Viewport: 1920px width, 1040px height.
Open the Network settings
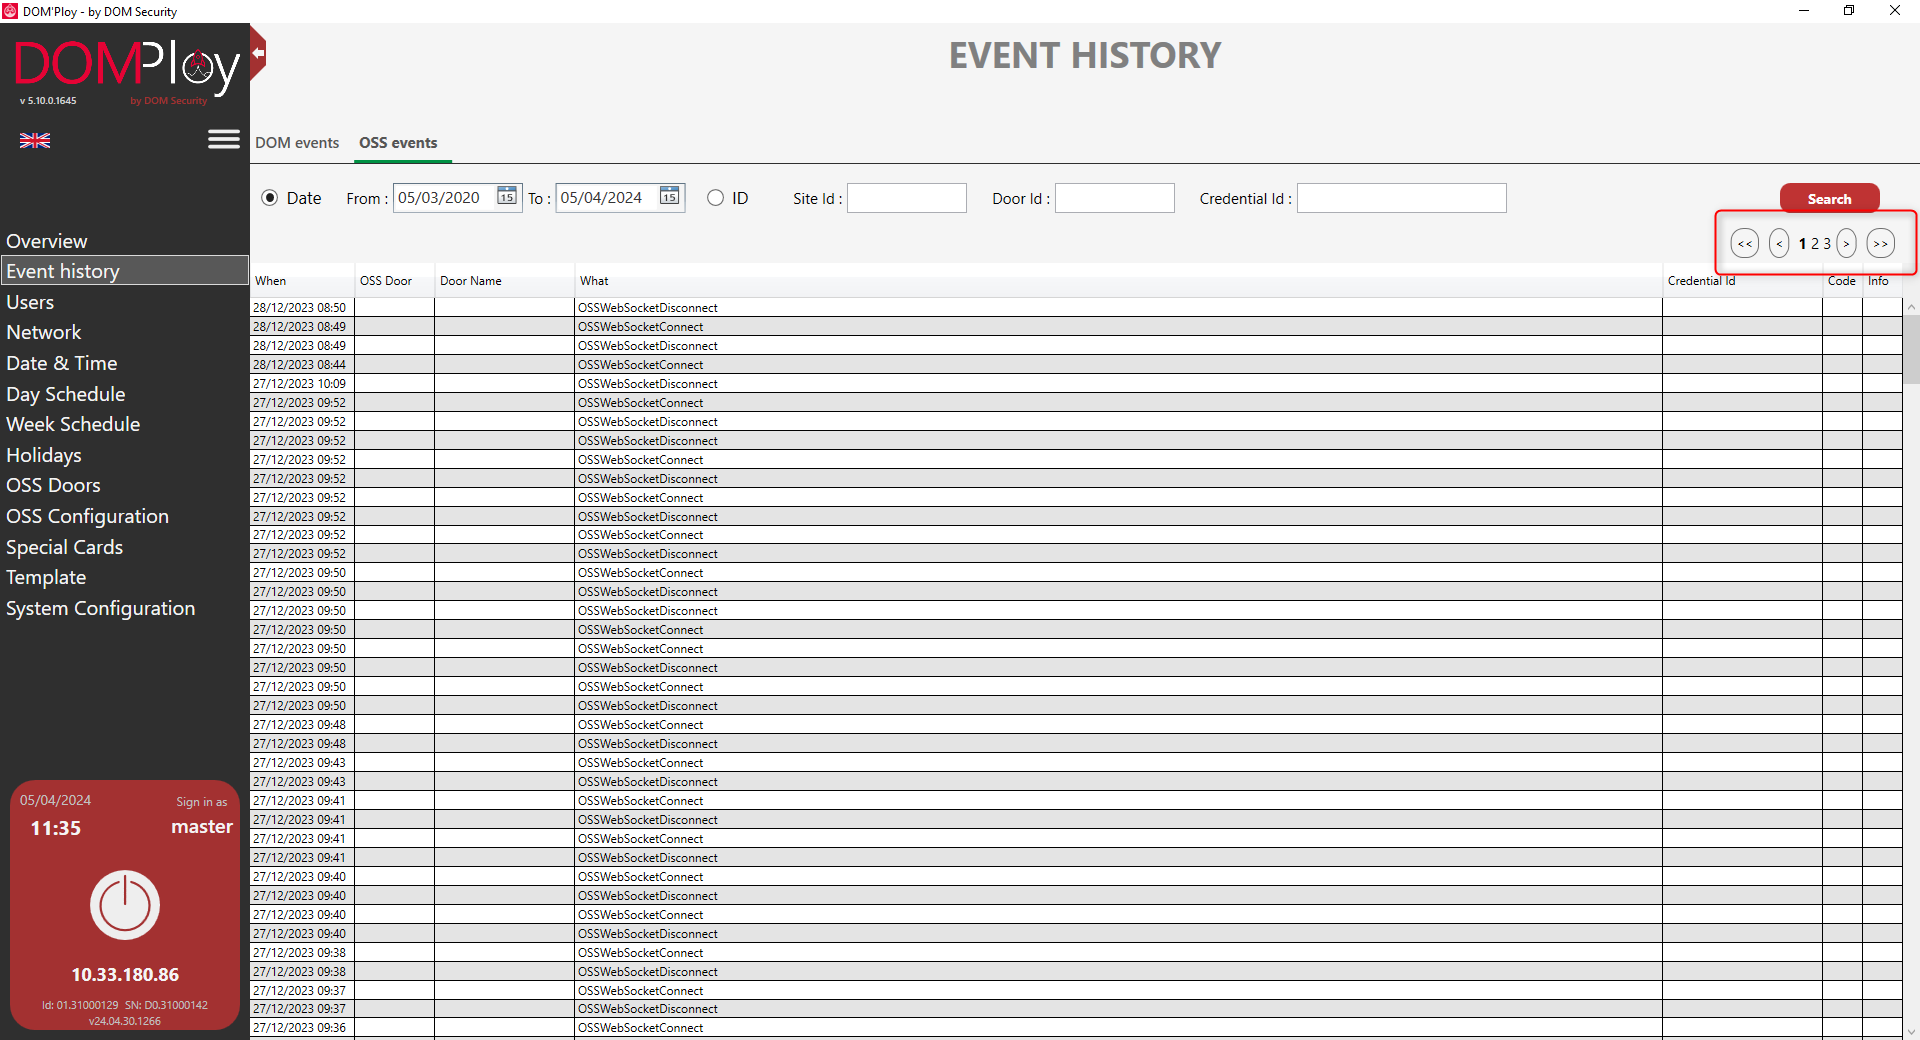[44, 332]
